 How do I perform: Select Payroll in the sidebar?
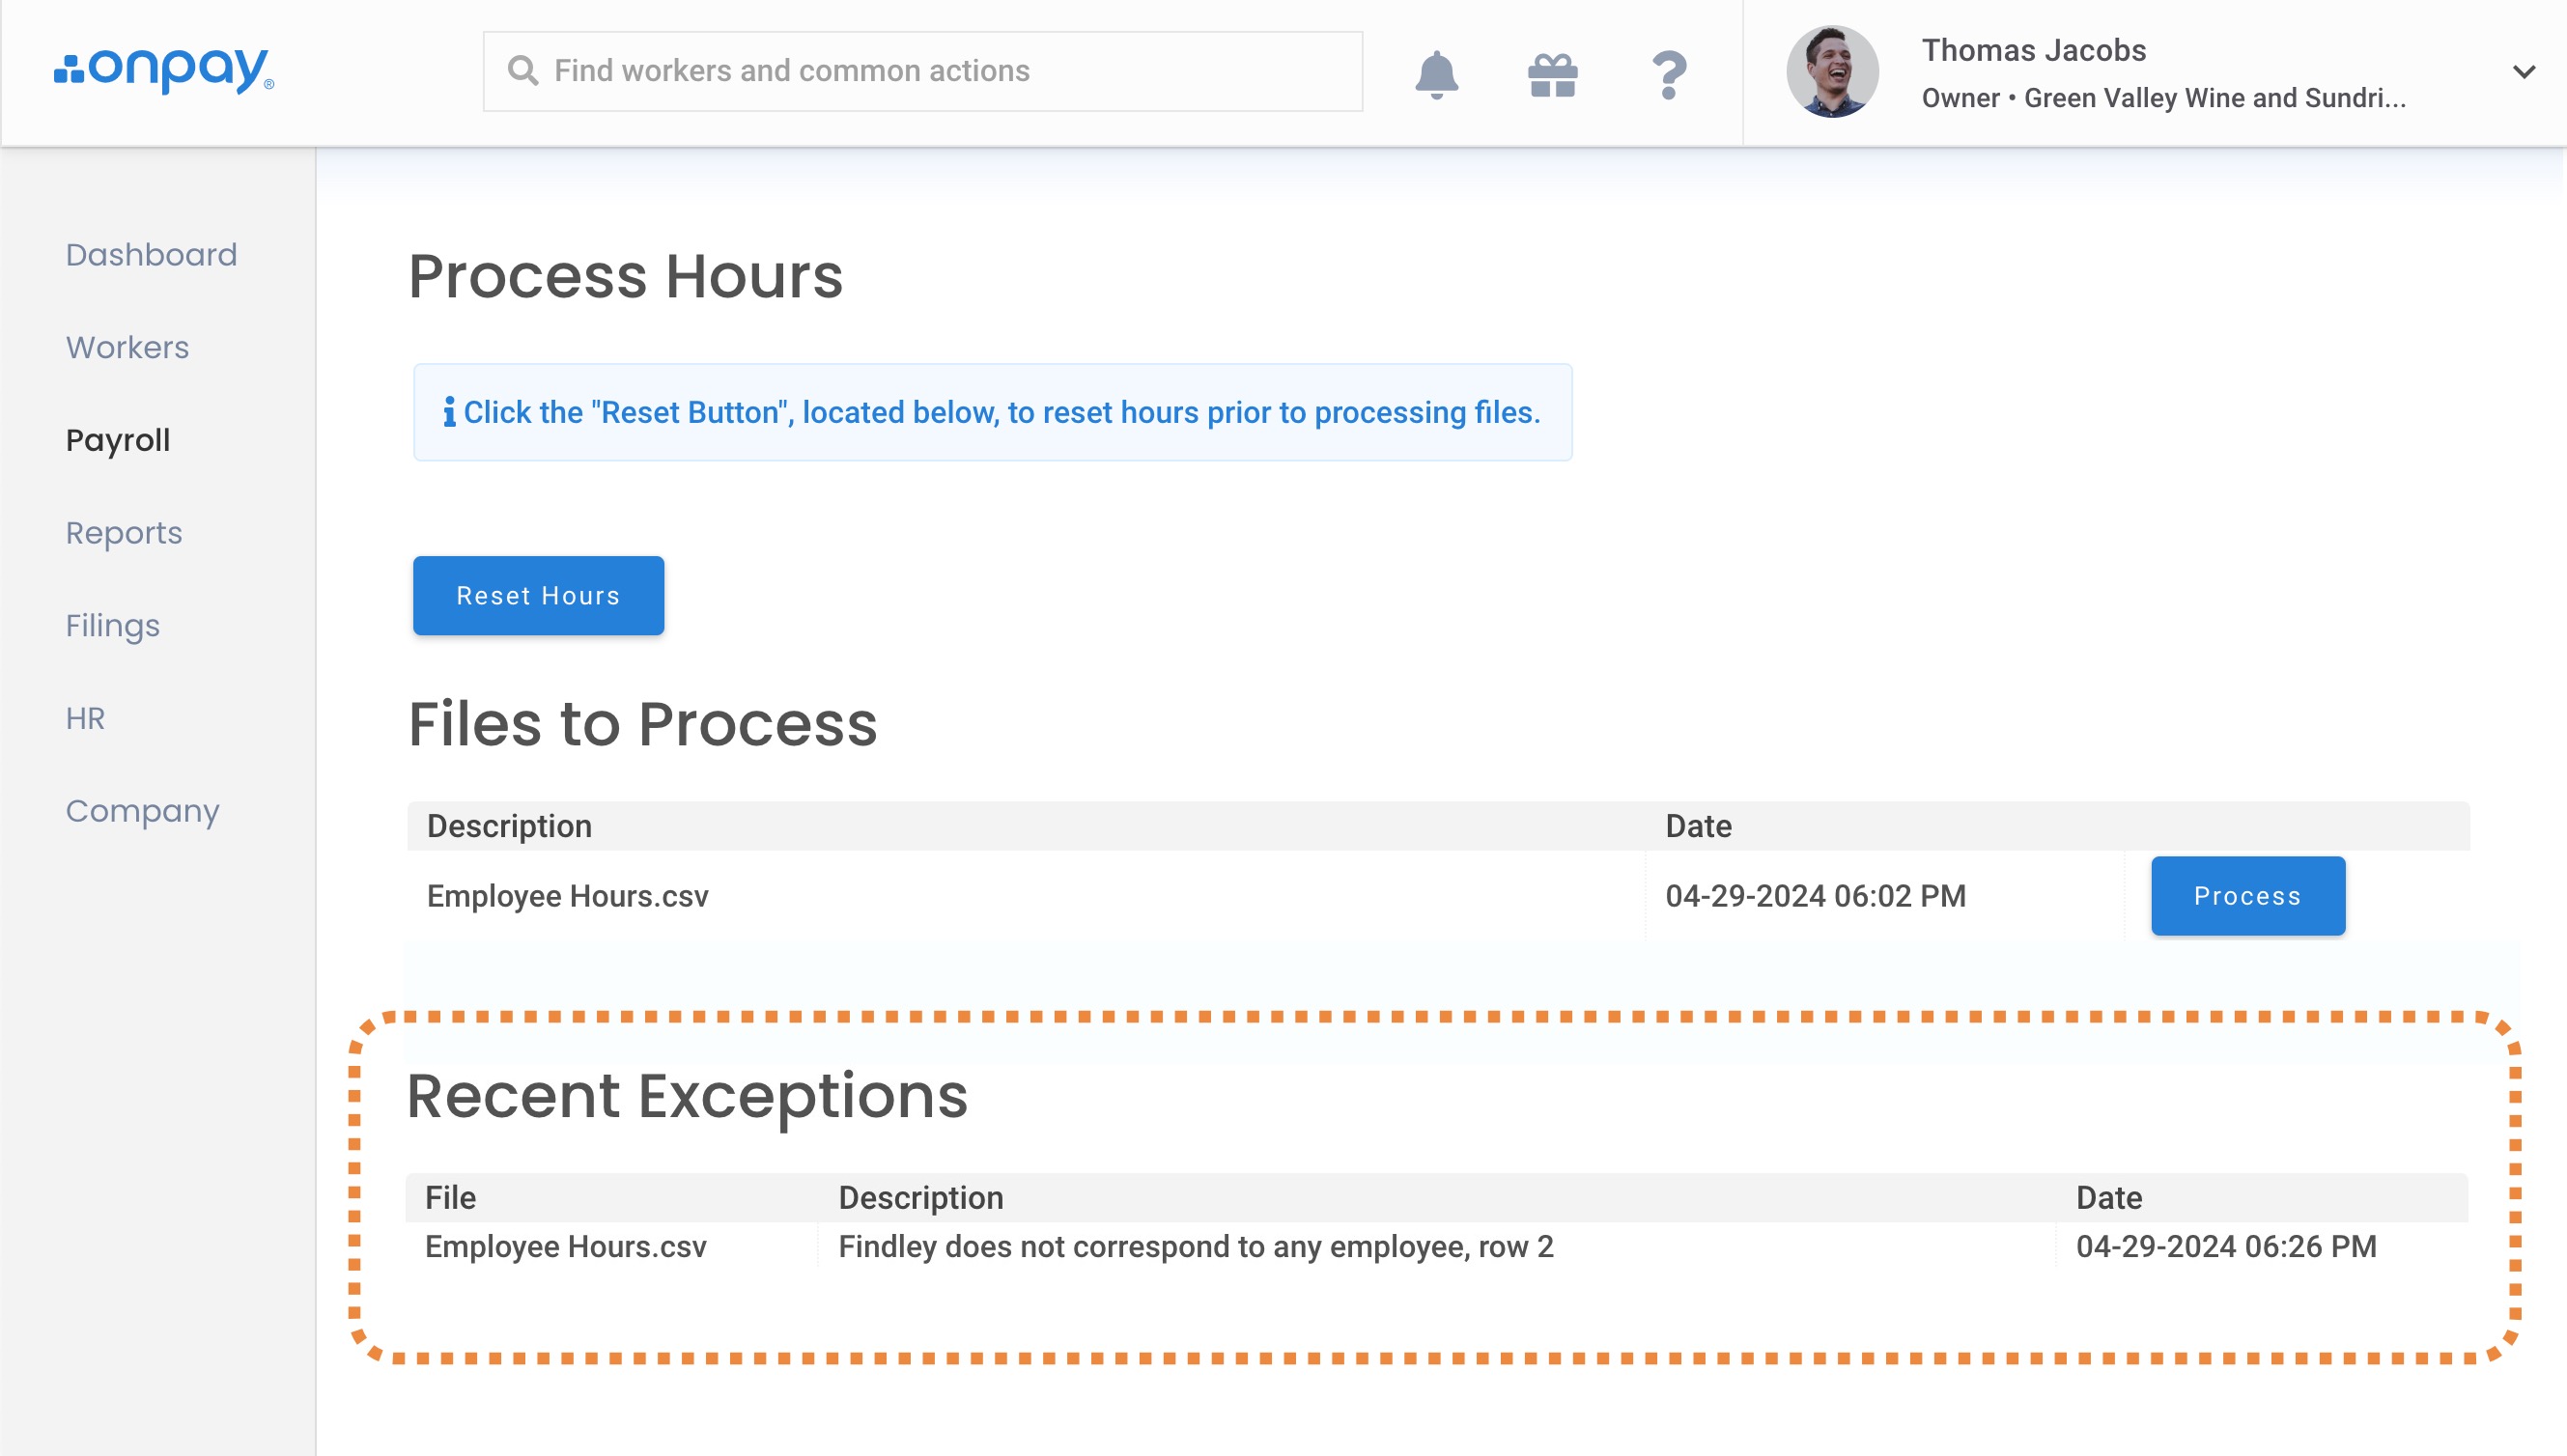(x=118, y=440)
